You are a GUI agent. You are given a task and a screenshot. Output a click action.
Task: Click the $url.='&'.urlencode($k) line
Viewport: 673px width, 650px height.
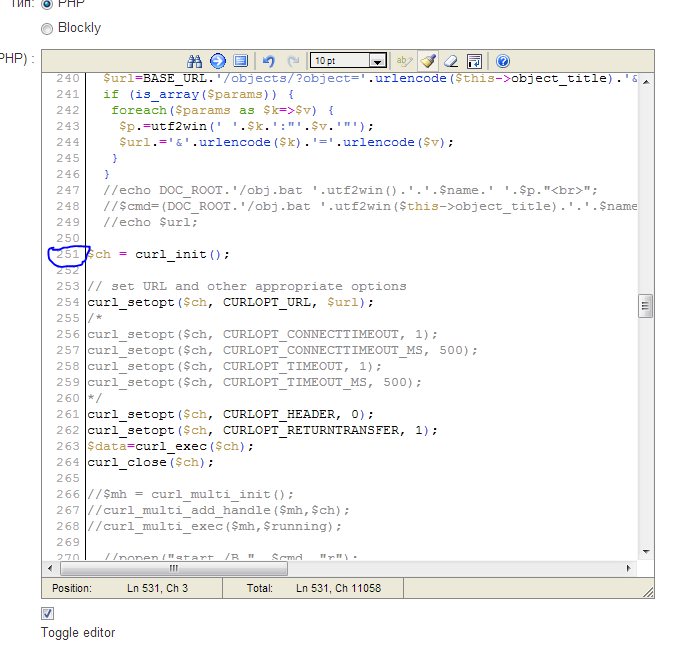pyautogui.click(x=286, y=142)
